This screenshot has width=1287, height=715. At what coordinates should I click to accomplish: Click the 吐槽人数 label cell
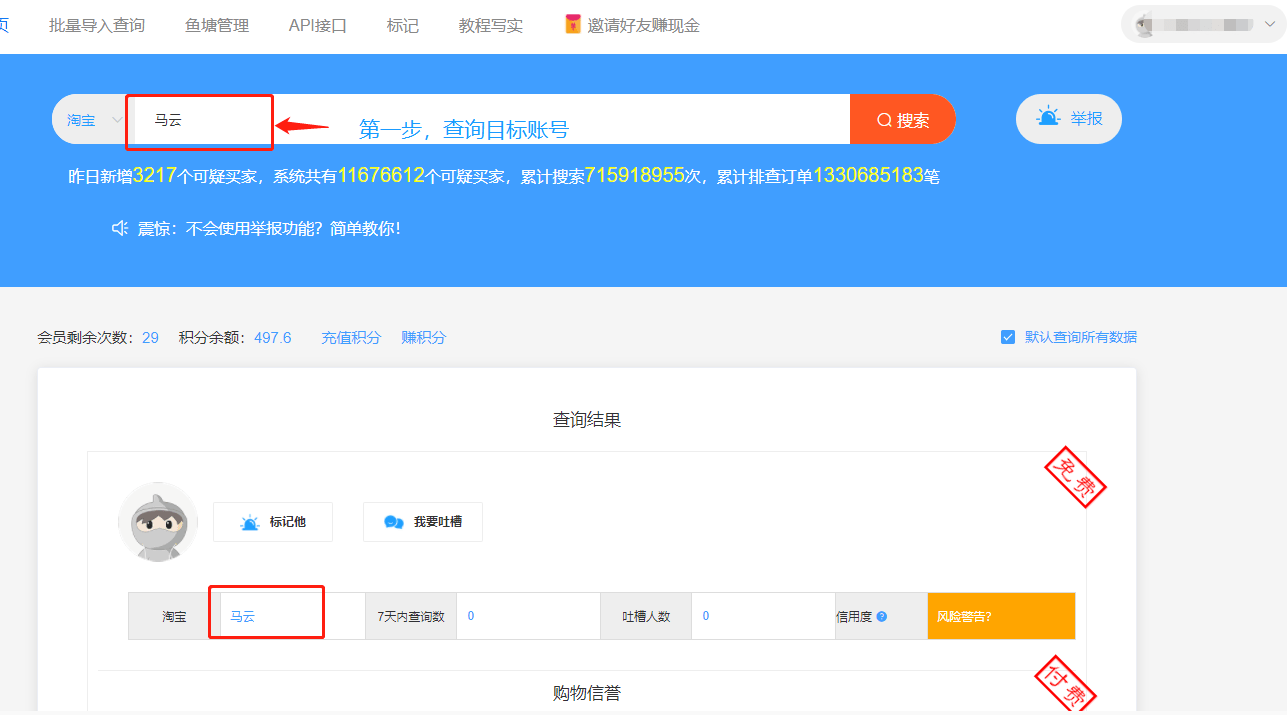click(x=646, y=616)
